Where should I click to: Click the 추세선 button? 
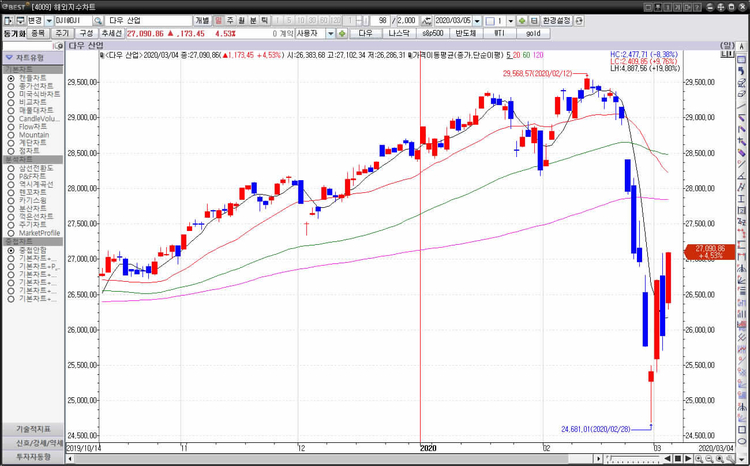coord(111,33)
